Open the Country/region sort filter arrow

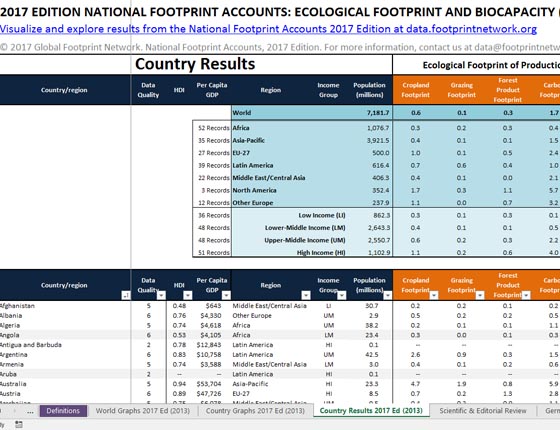[x=126, y=295]
